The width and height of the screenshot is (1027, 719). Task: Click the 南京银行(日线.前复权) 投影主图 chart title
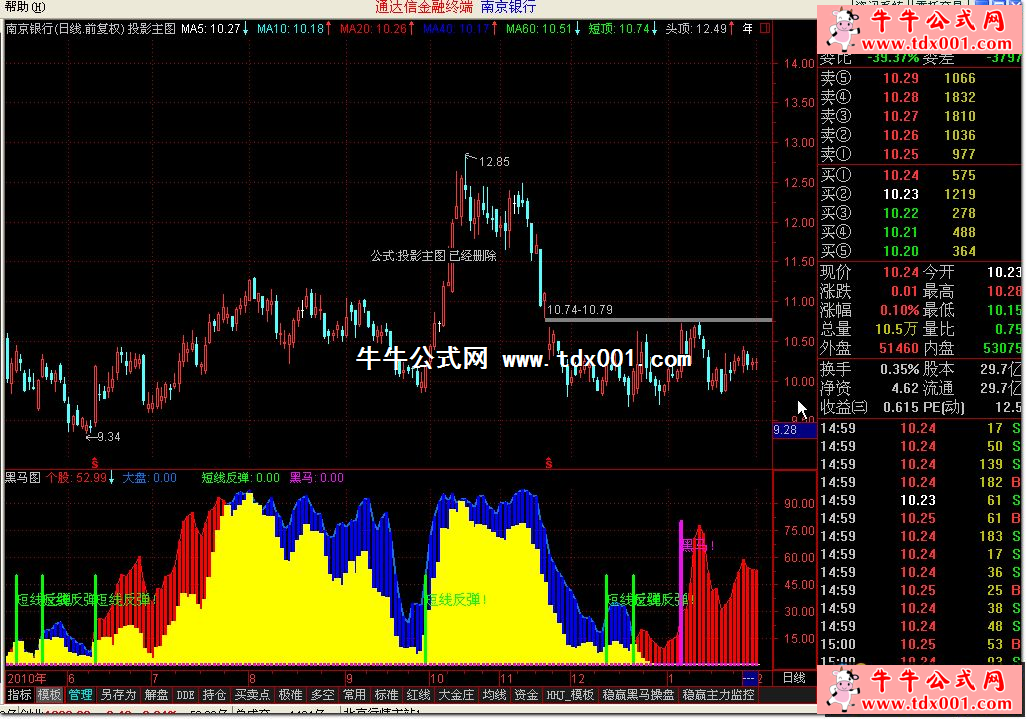(x=90, y=28)
